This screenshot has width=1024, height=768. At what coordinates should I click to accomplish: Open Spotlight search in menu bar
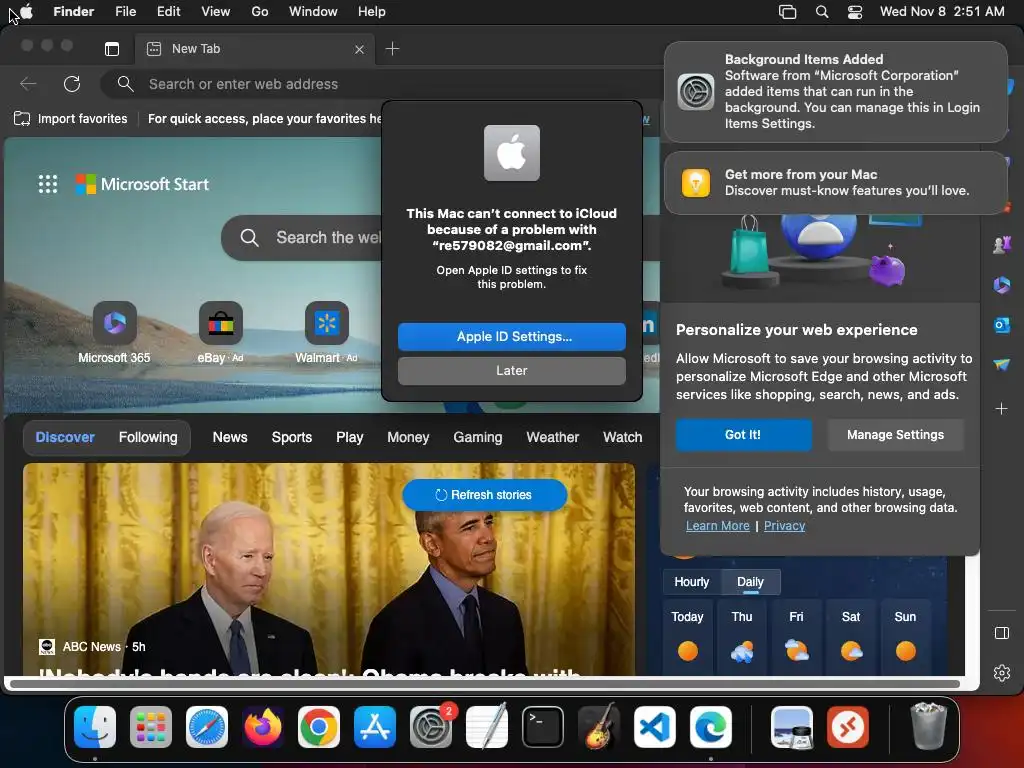click(822, 12)
